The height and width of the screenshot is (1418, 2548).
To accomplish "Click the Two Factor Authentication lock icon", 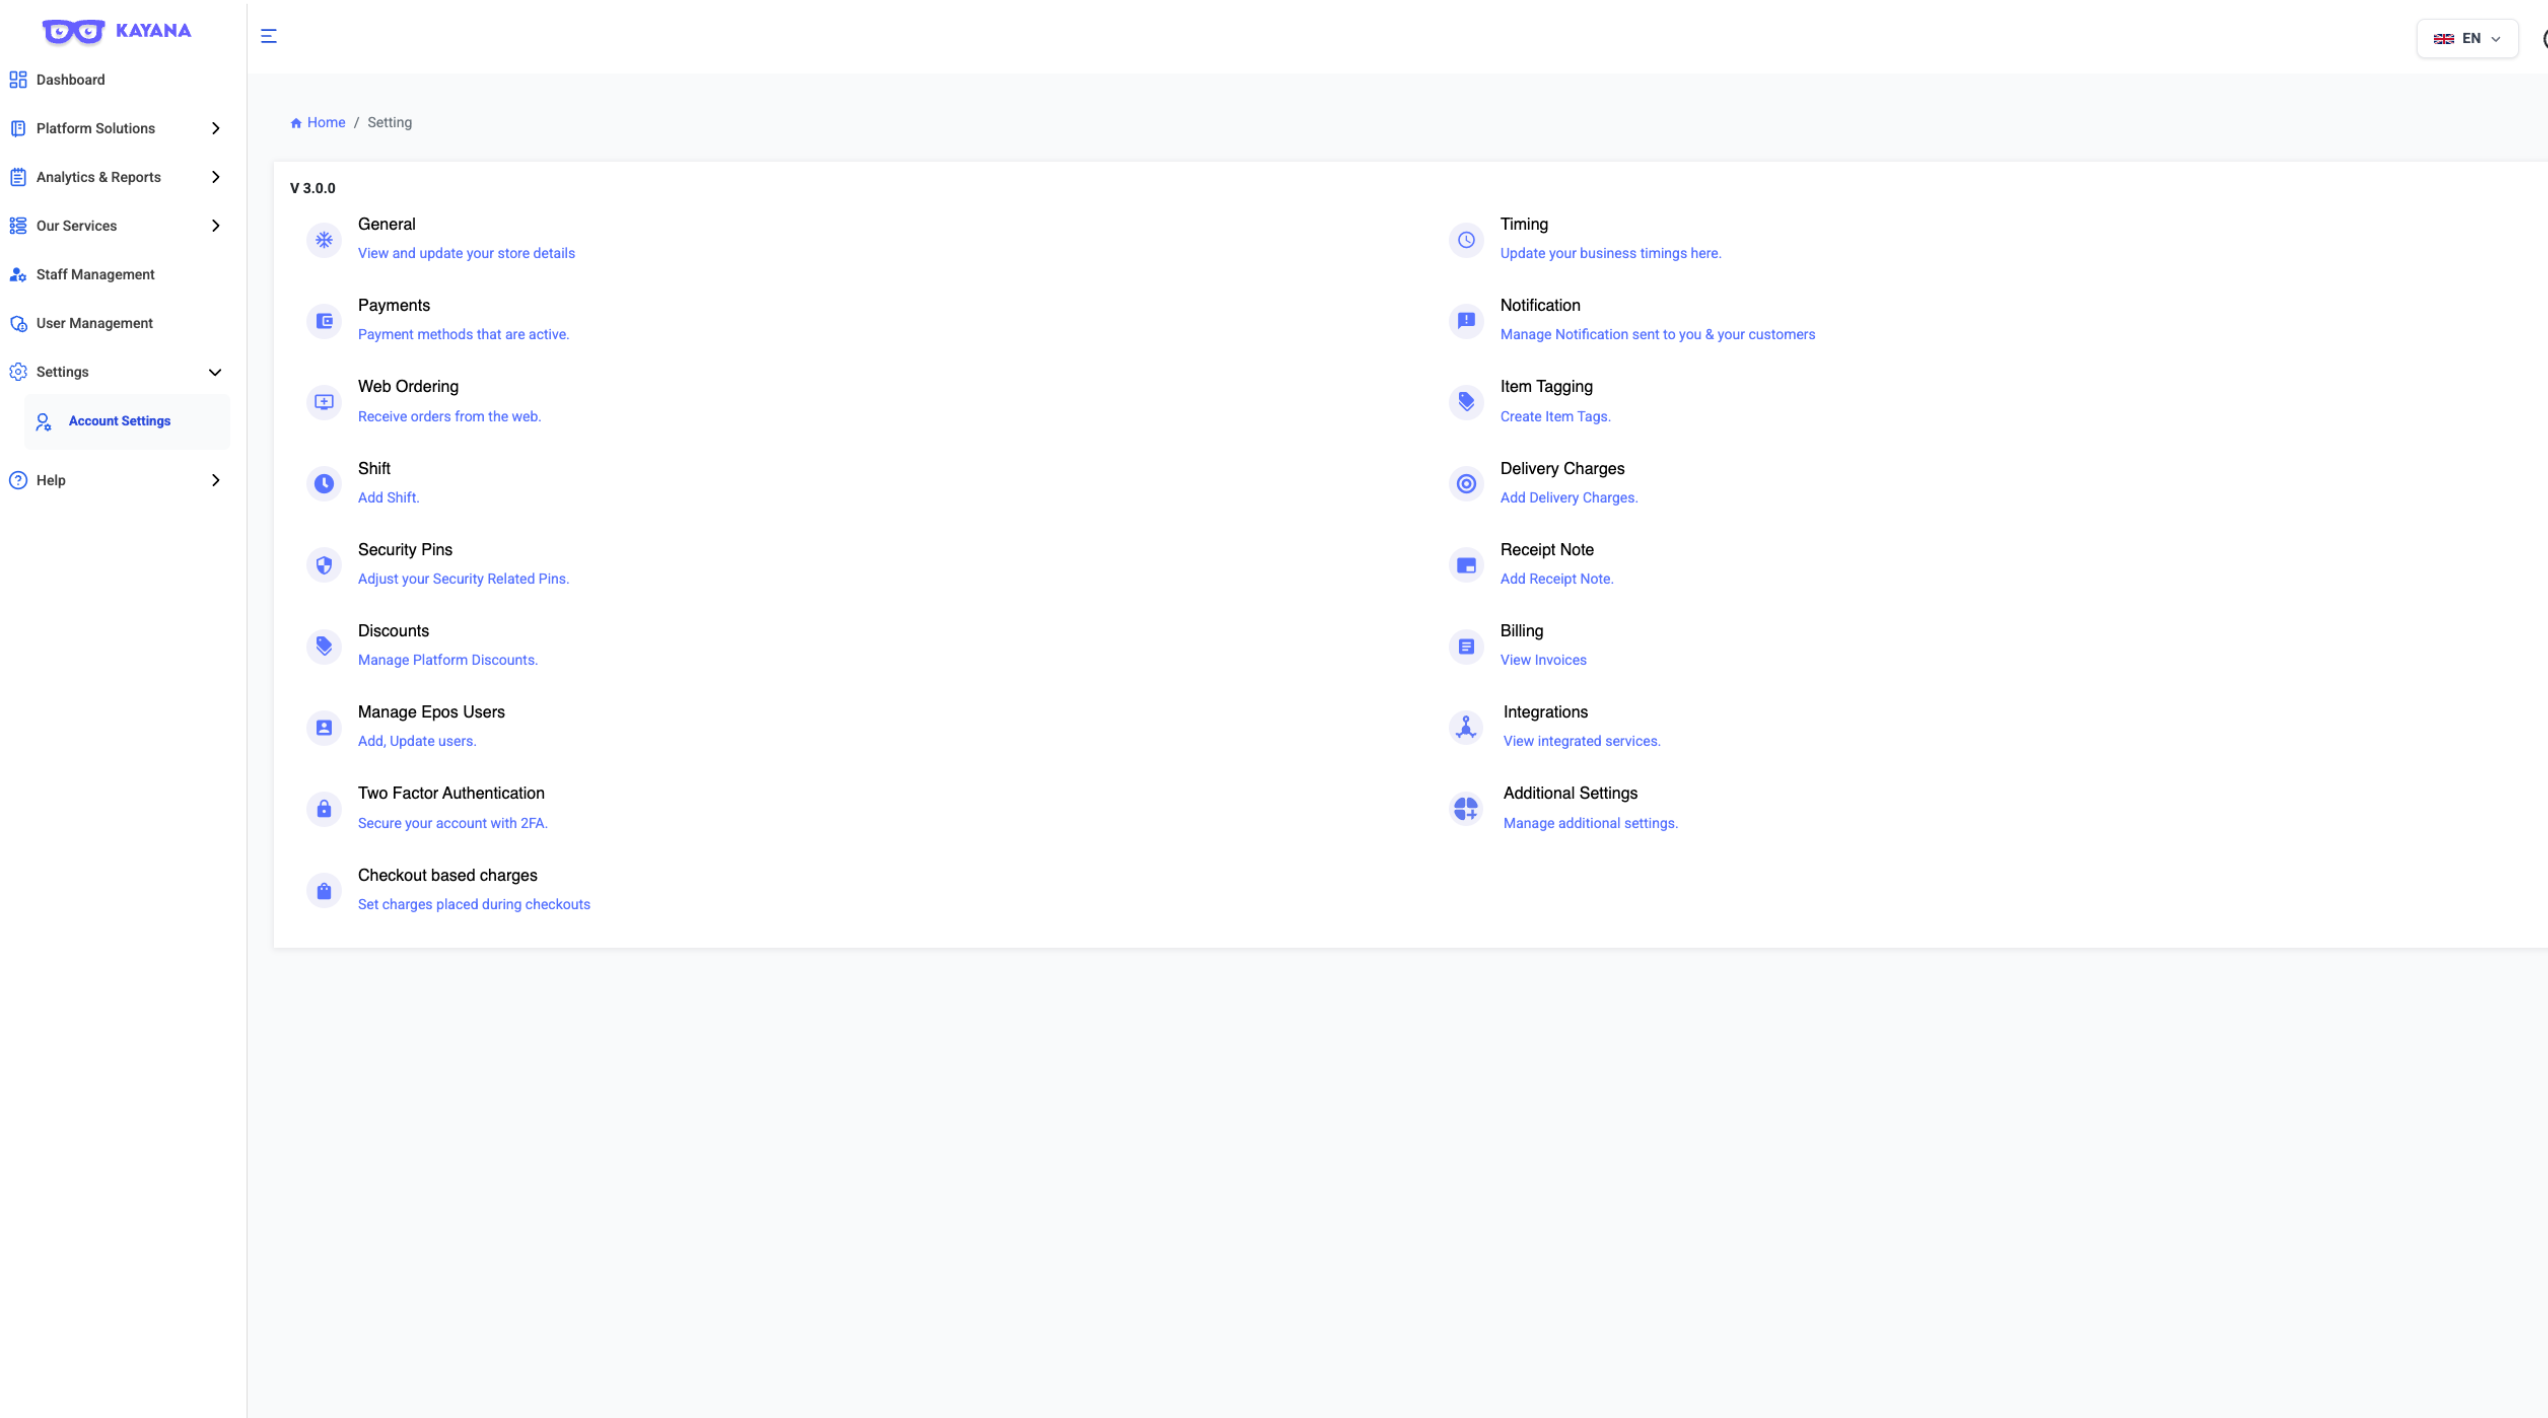I will click(324, 809).
